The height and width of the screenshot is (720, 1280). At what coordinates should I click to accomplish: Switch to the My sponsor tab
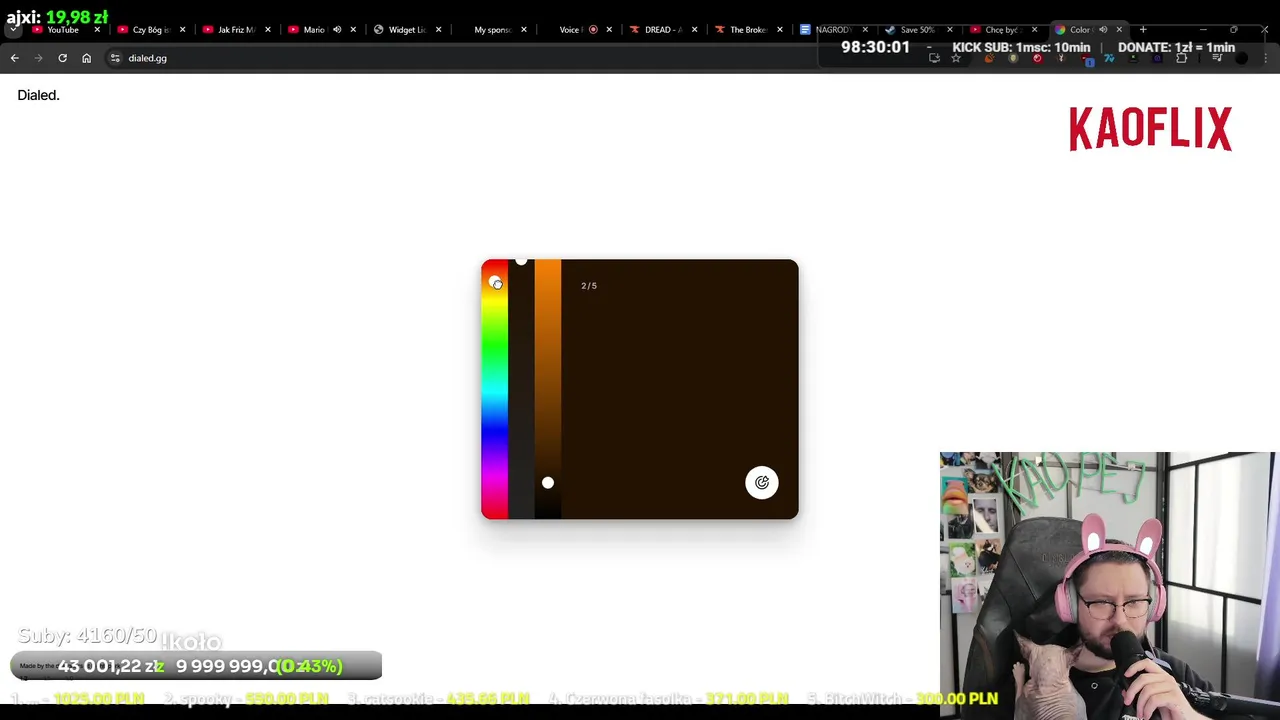[491, 30]
